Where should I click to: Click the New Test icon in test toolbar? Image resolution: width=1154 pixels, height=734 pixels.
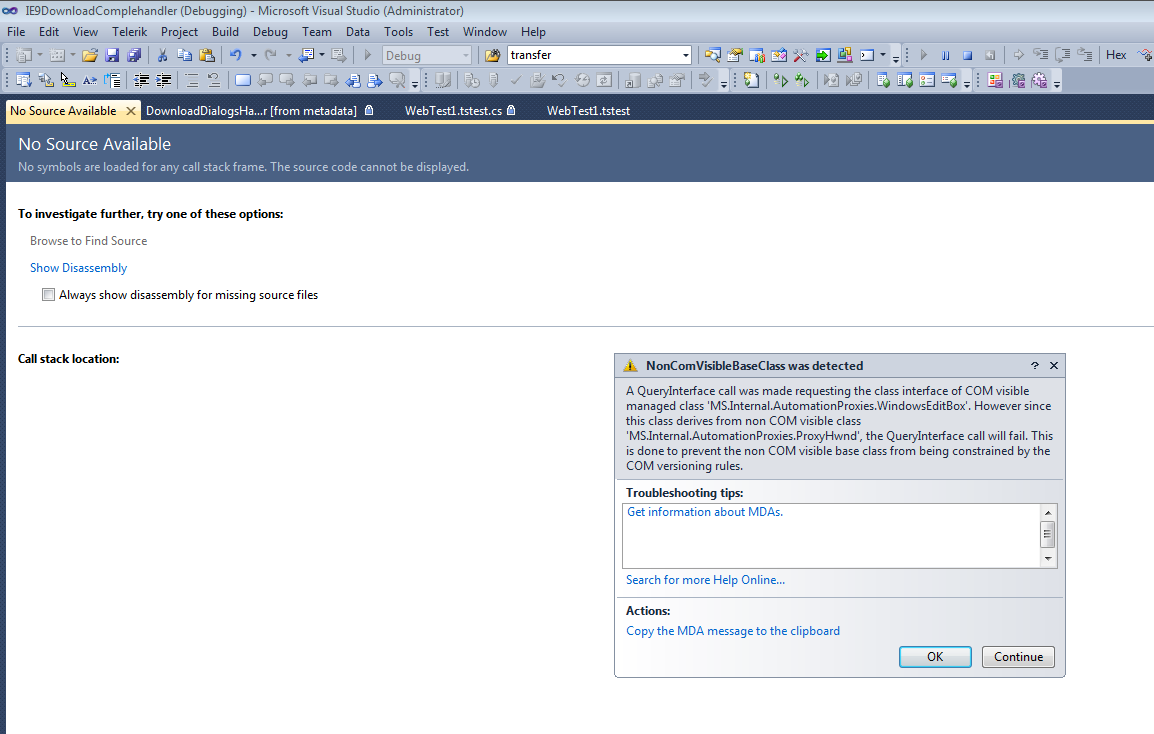pyautogui.click(x=751, y=80)
